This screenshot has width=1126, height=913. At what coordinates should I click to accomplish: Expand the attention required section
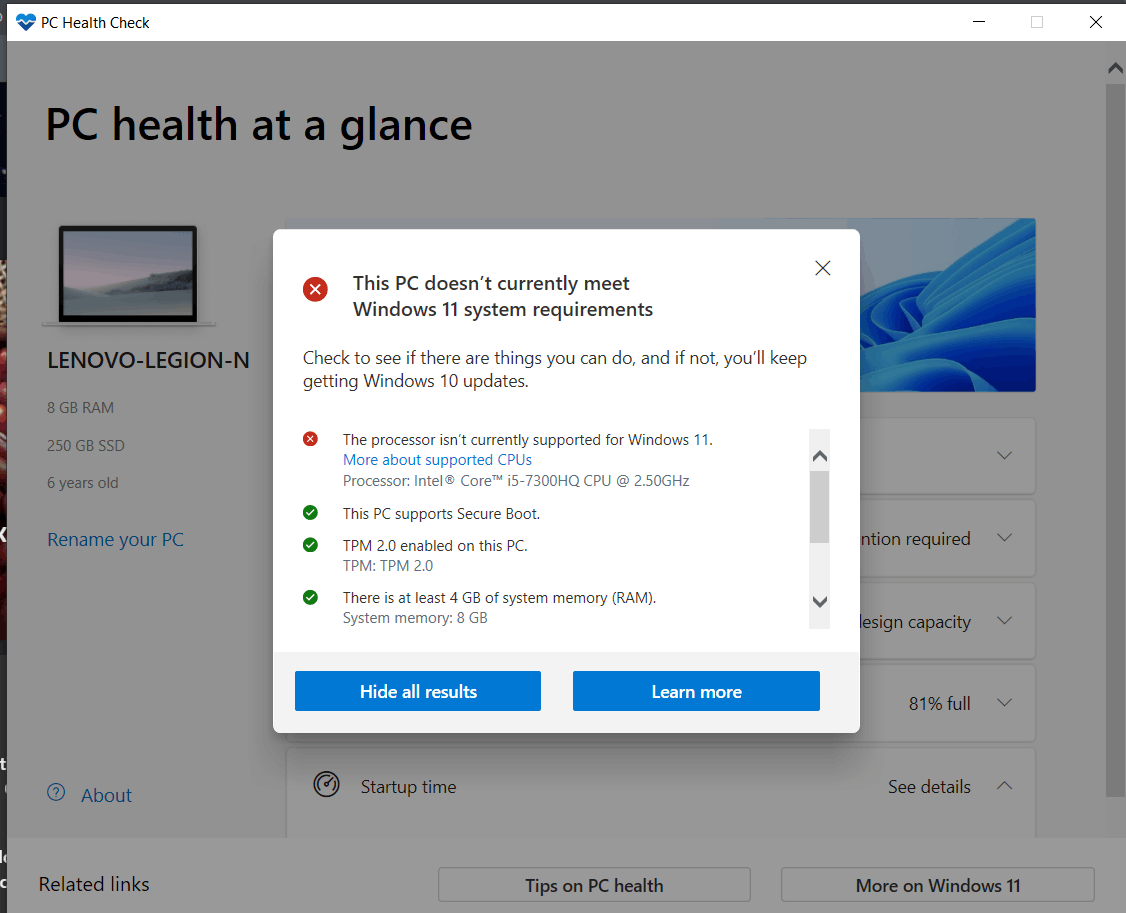coord(1004,537)
